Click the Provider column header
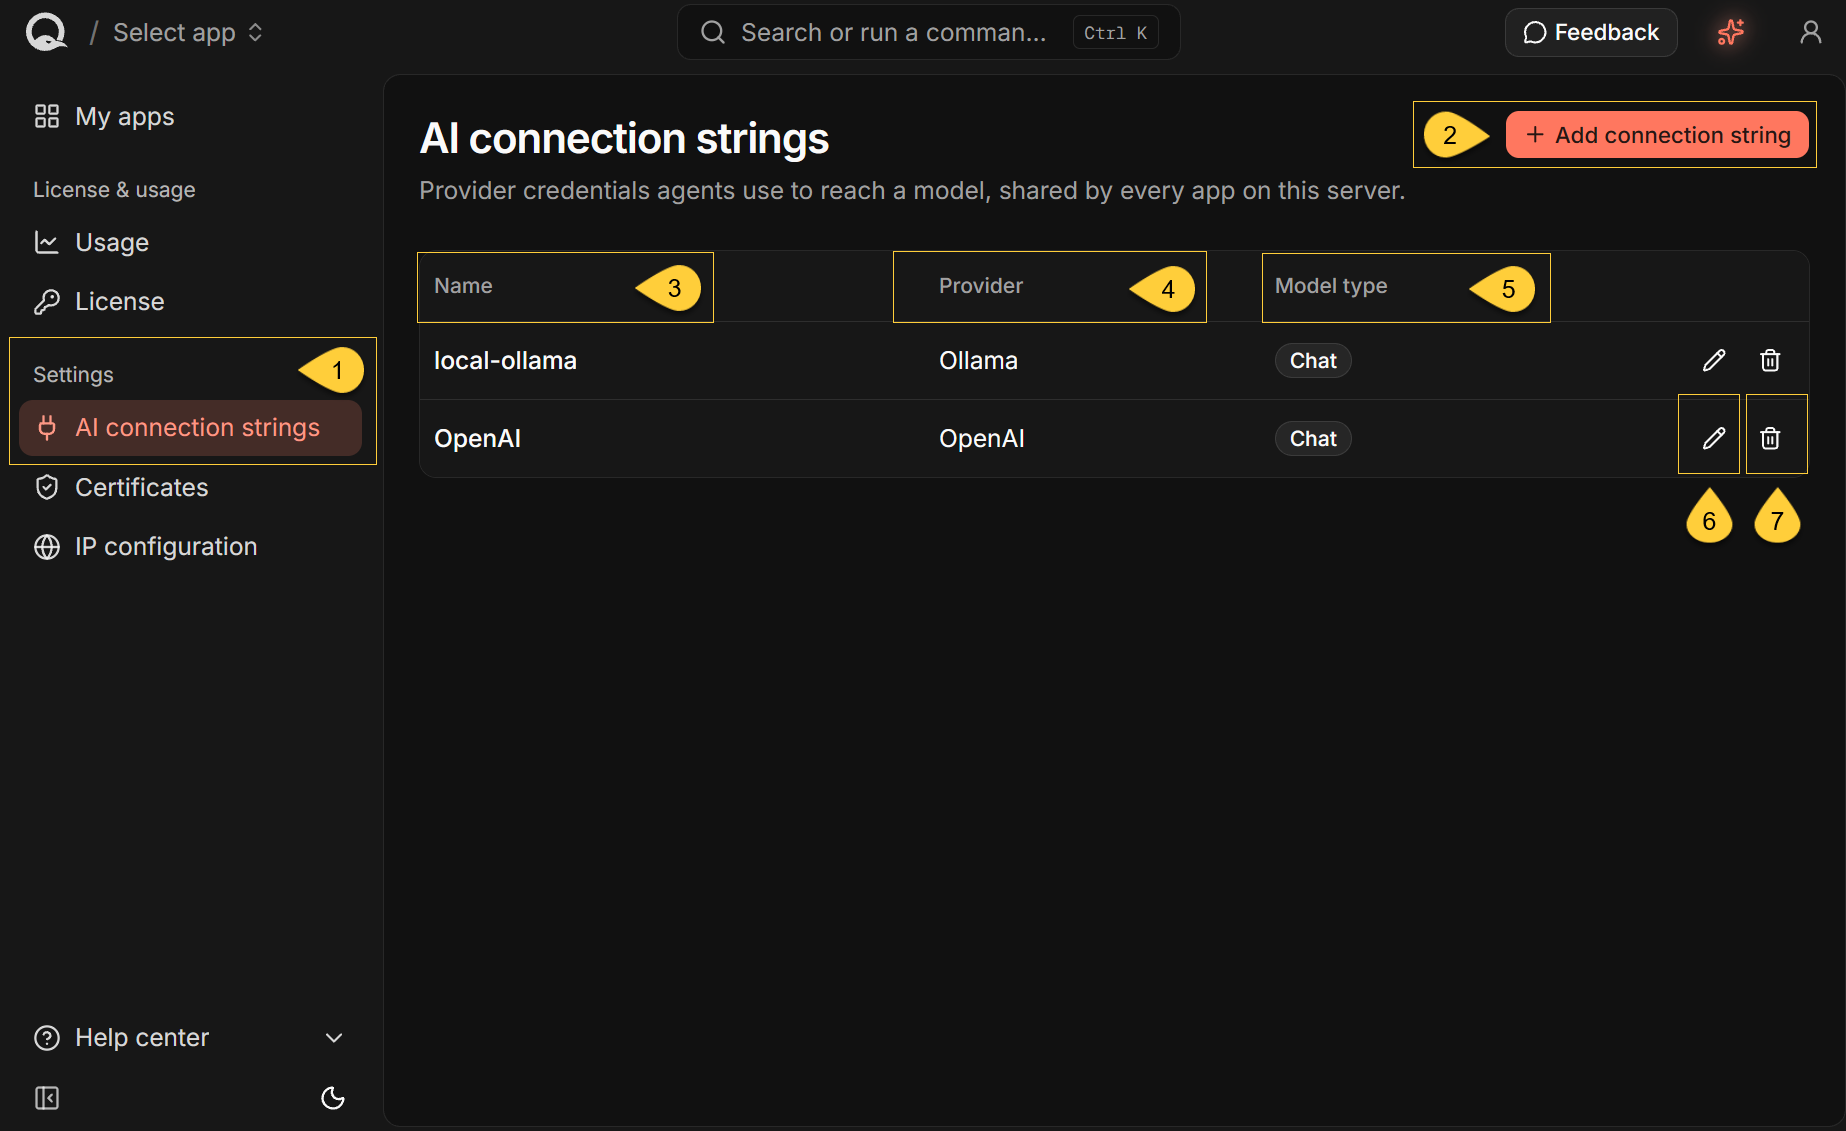The image size is (1846, 1131). [x=981, y=286]
